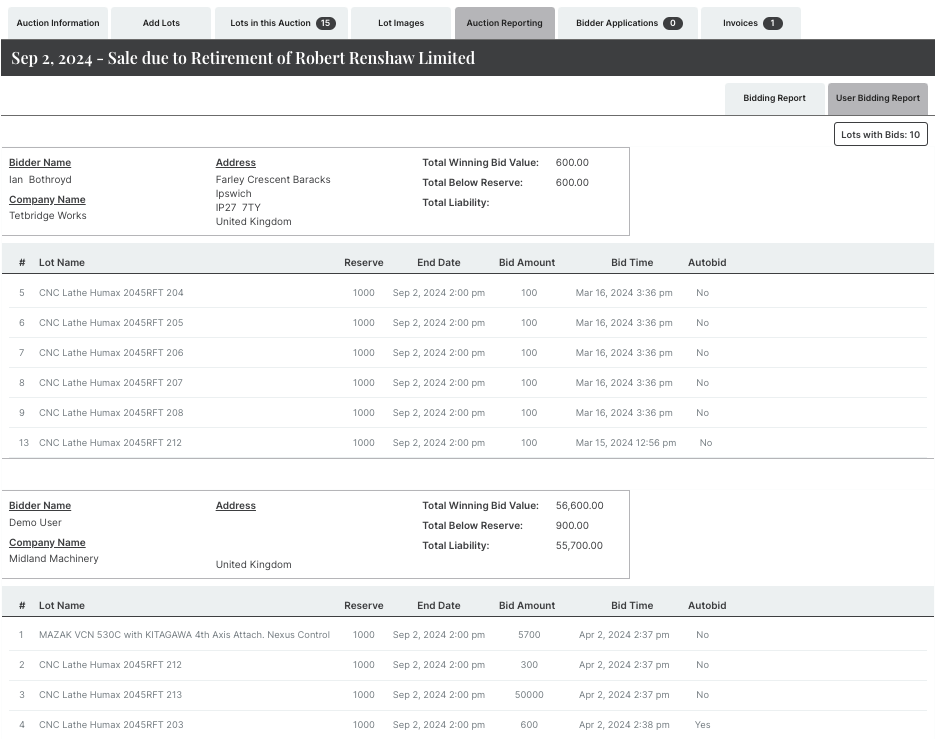Screen dimensions: 935x739
Task: Switch to the Bidding Report view
Action: (774, 98)
